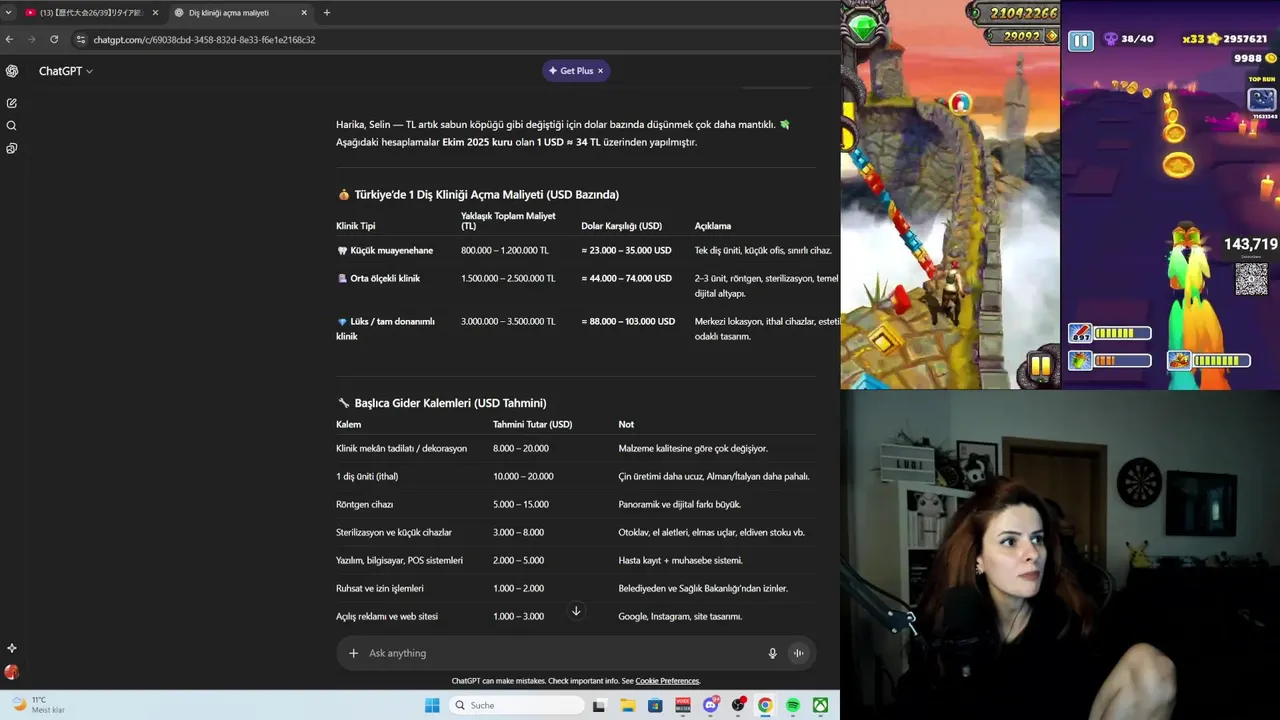Open Xbox app from the taskbar
The height and width of the screenshot is (720, 1280).
pos(820,705)
